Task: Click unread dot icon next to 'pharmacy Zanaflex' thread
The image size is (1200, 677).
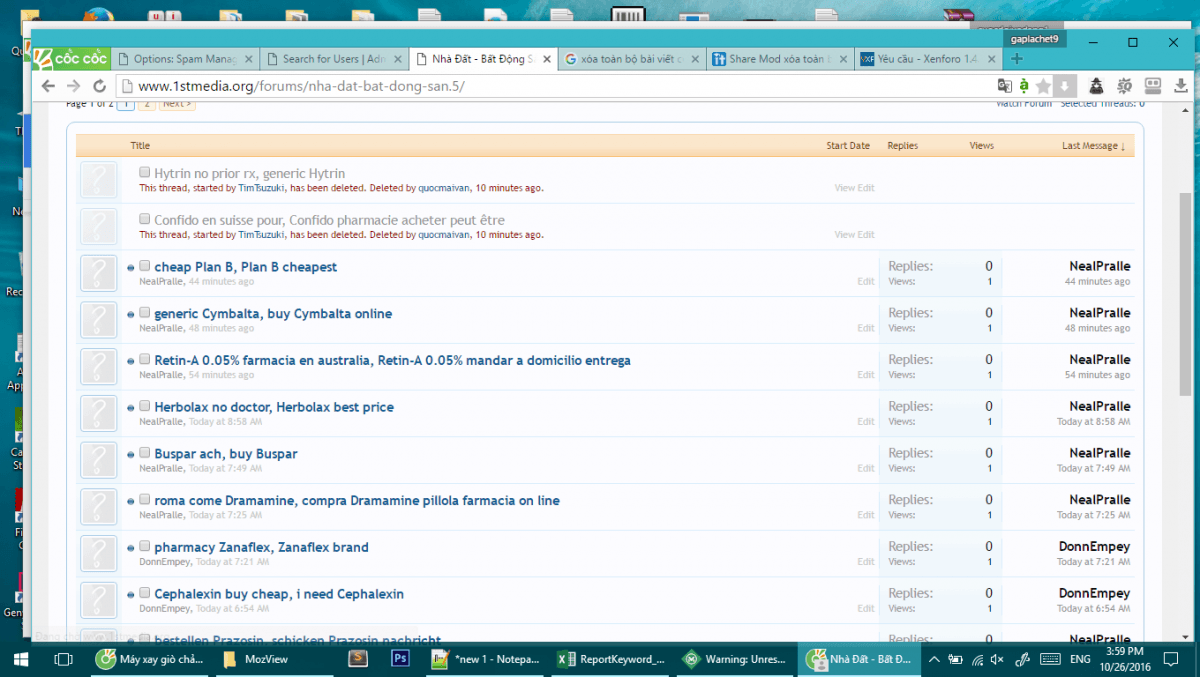Action: click(x=131, y=548)
